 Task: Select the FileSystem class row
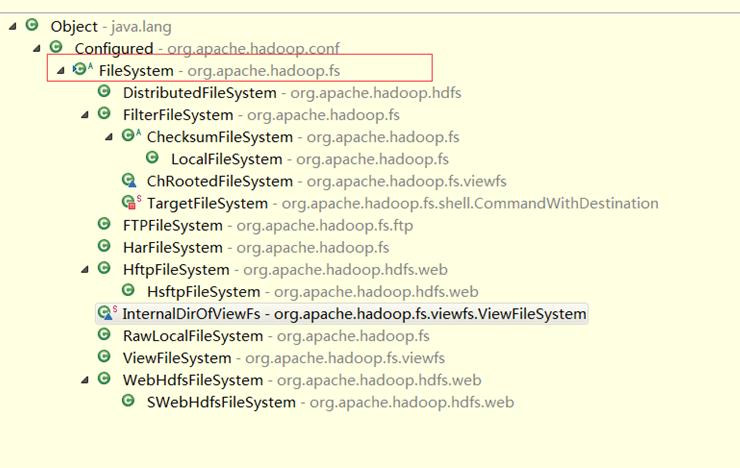pos(219,71)
